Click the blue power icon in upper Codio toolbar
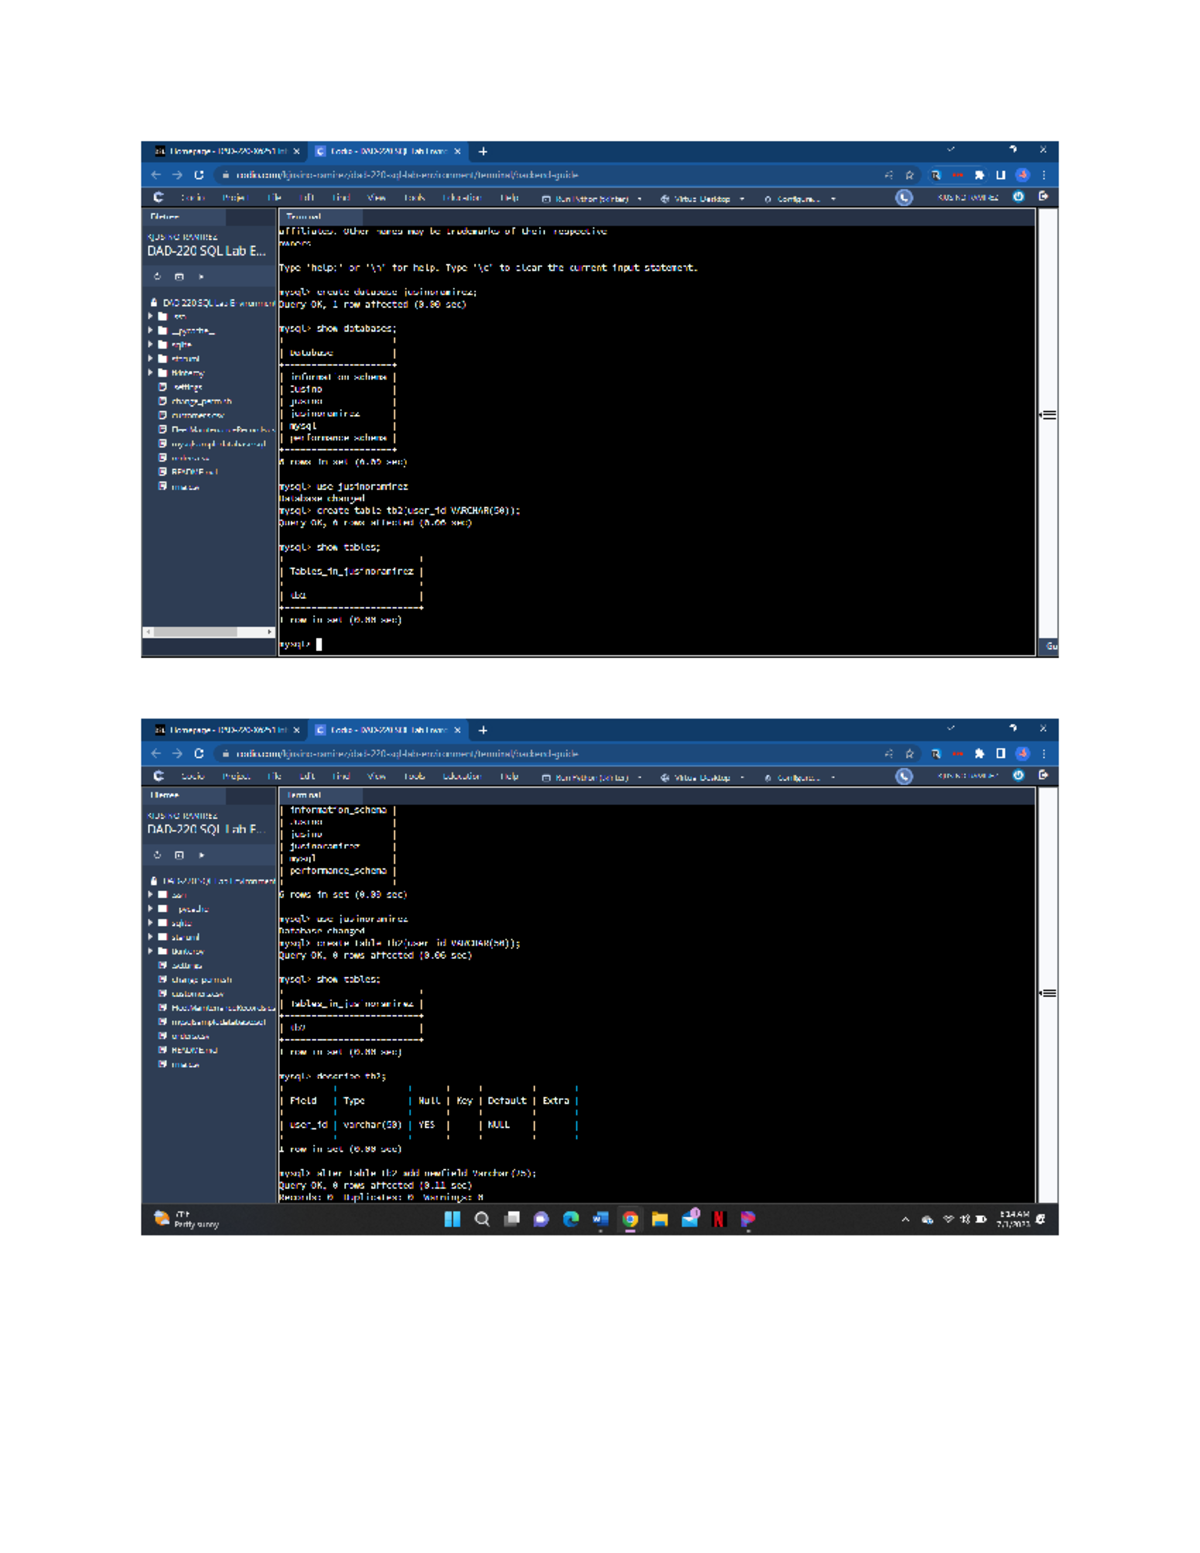The height and width of the screenshot is (1553, 1200). pos(1018,197)
